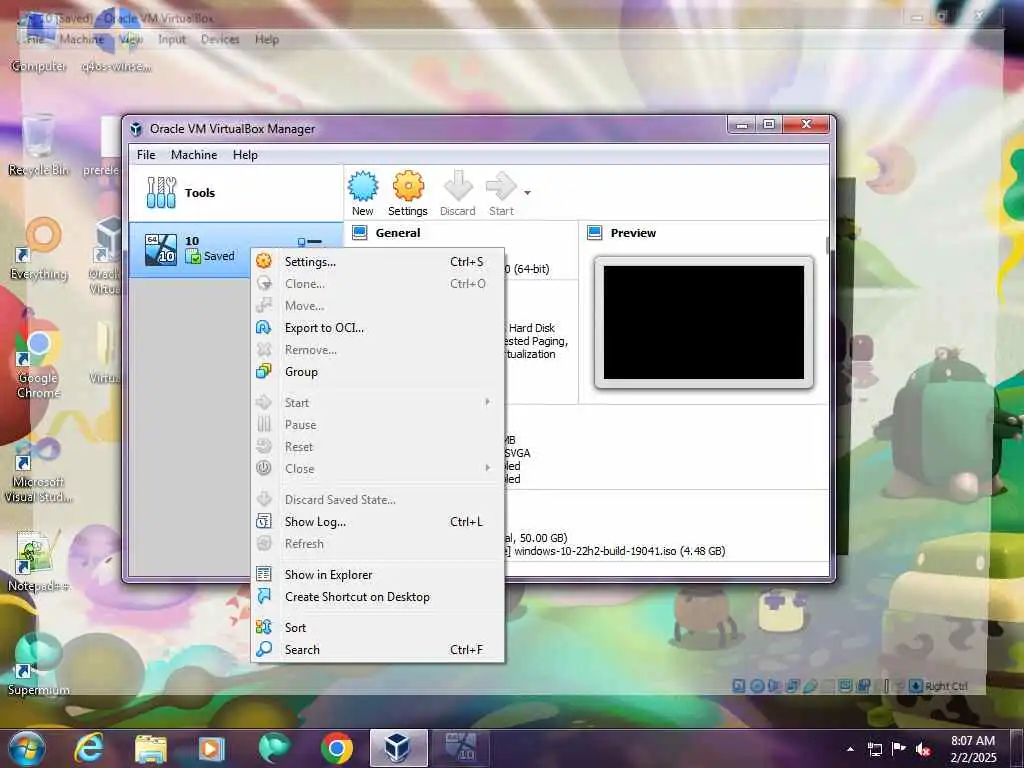
Task: Click the network tray icon
Action: 874,749
